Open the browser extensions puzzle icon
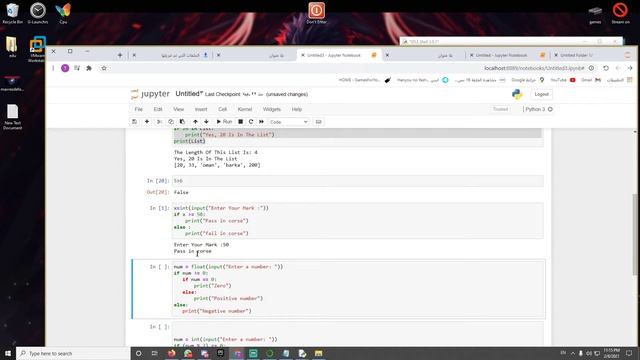Viewport: 640px width, 360px height. point(89,68)
